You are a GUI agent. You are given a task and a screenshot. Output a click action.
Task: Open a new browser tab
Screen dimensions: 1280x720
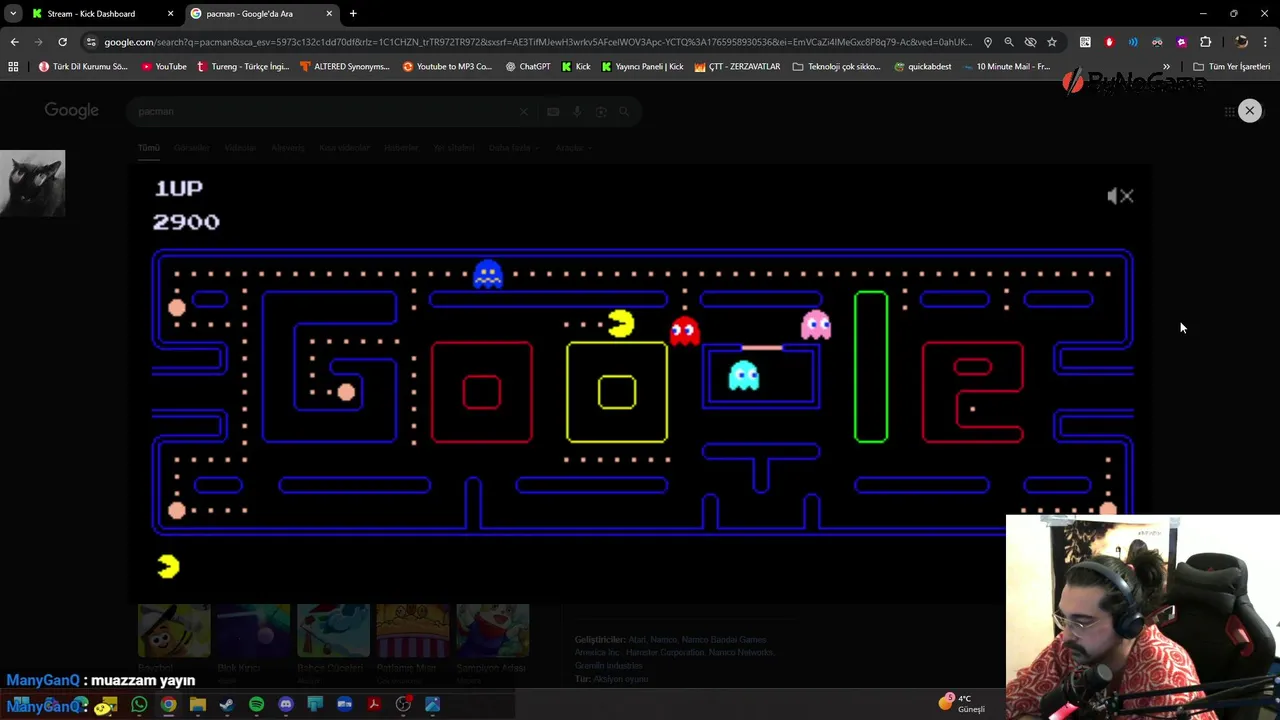tap(353, 14)
